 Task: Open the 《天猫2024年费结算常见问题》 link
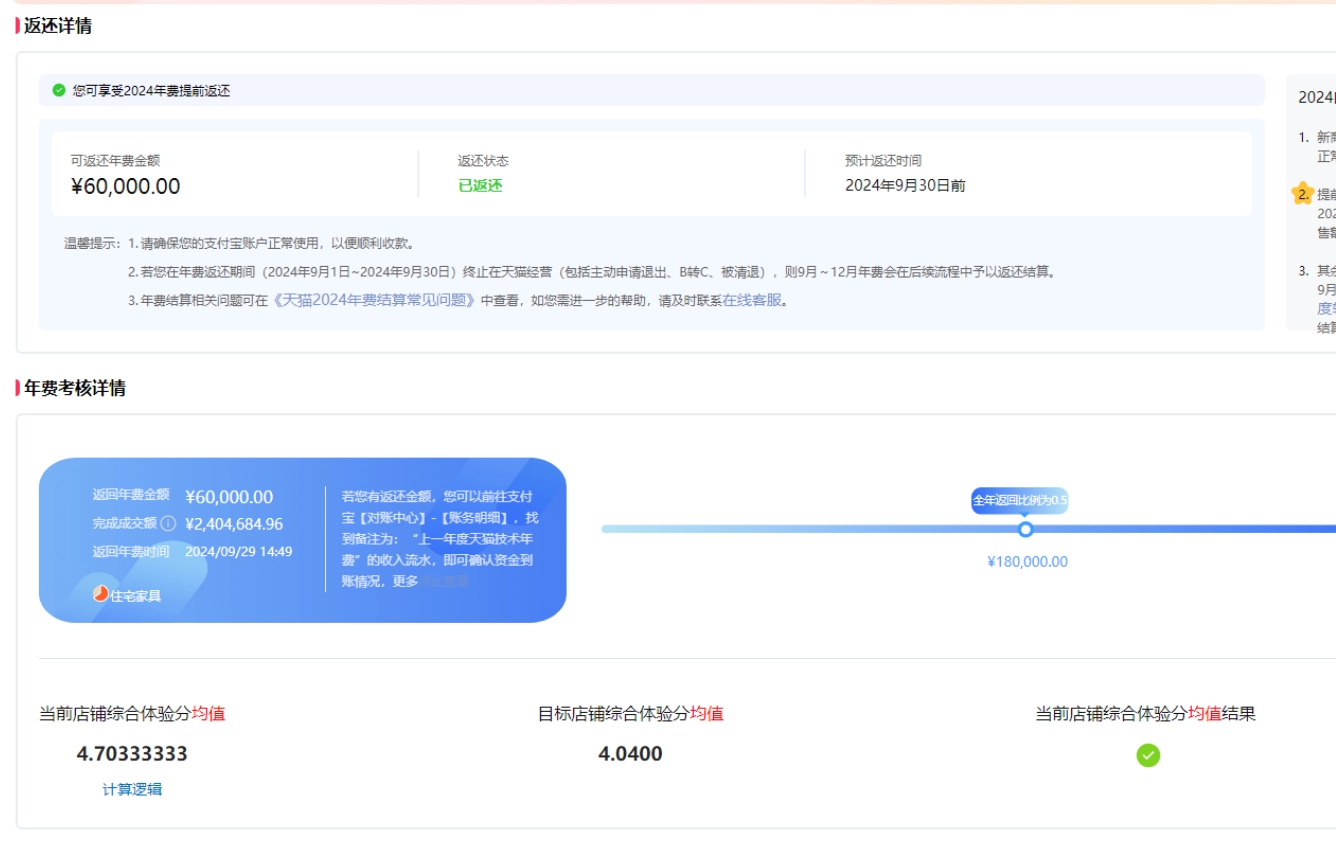[x=375, y=300]
